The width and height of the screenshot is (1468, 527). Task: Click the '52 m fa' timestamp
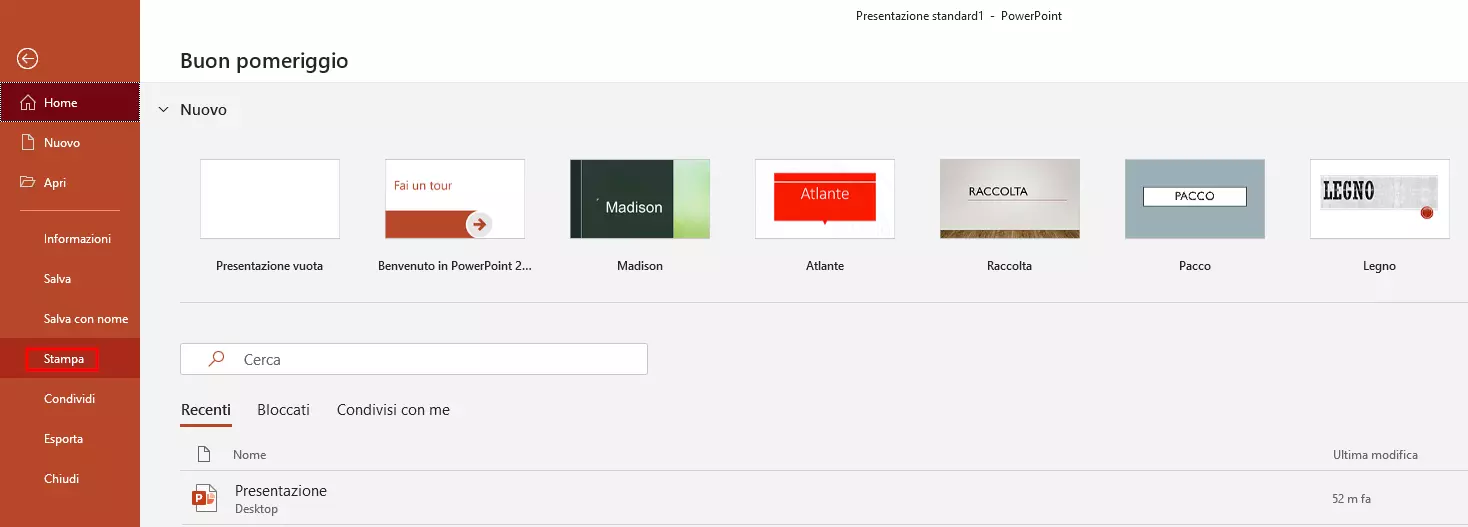[1352, 498]
